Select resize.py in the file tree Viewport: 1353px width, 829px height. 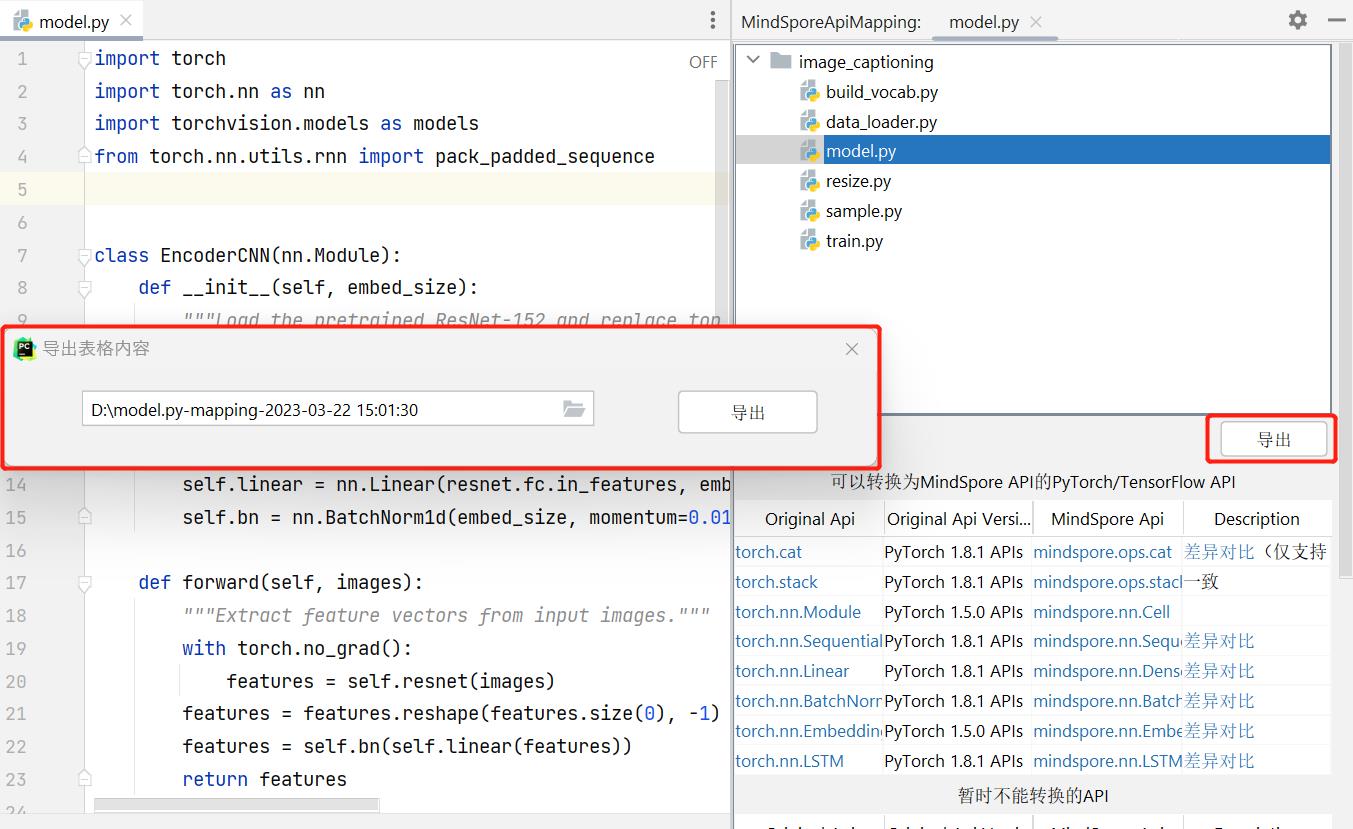[858, 181]
